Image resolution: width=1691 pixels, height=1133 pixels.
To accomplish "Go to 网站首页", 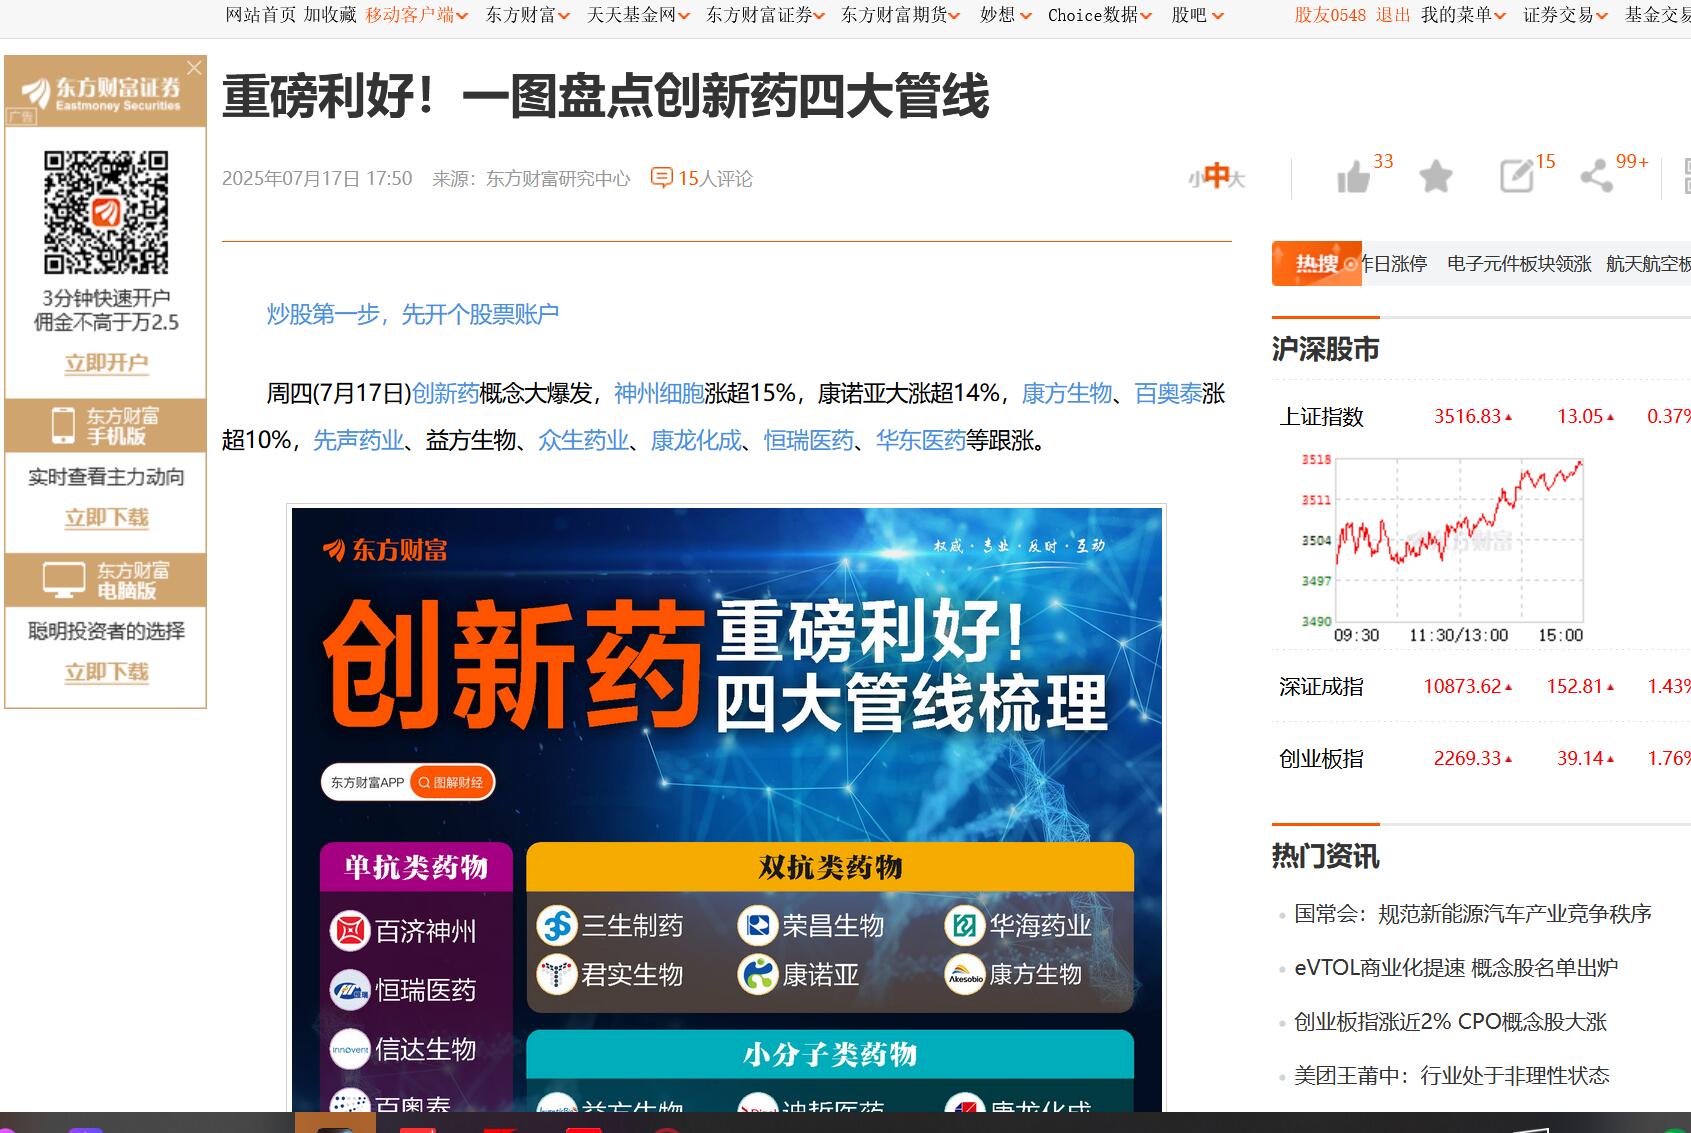I will (260, 15).
